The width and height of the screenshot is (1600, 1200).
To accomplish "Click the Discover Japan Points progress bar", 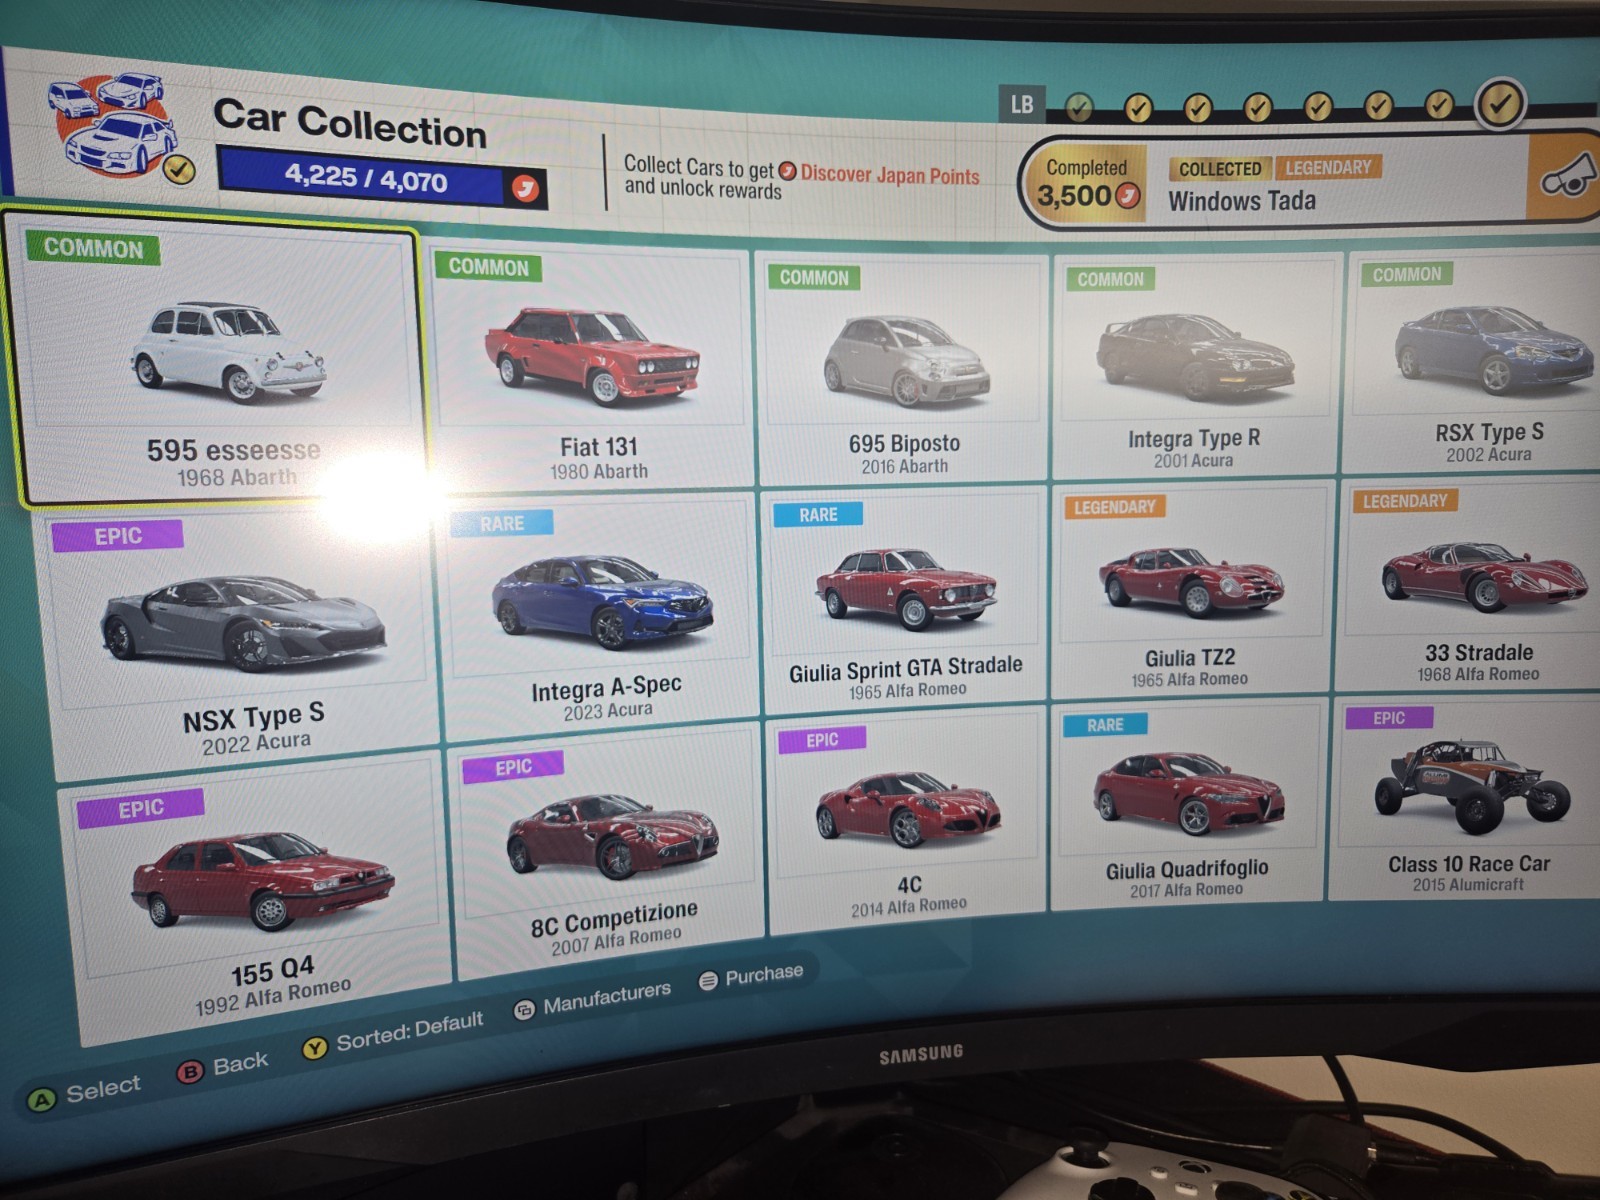I will pyautogui.click(x=382, y=180).
